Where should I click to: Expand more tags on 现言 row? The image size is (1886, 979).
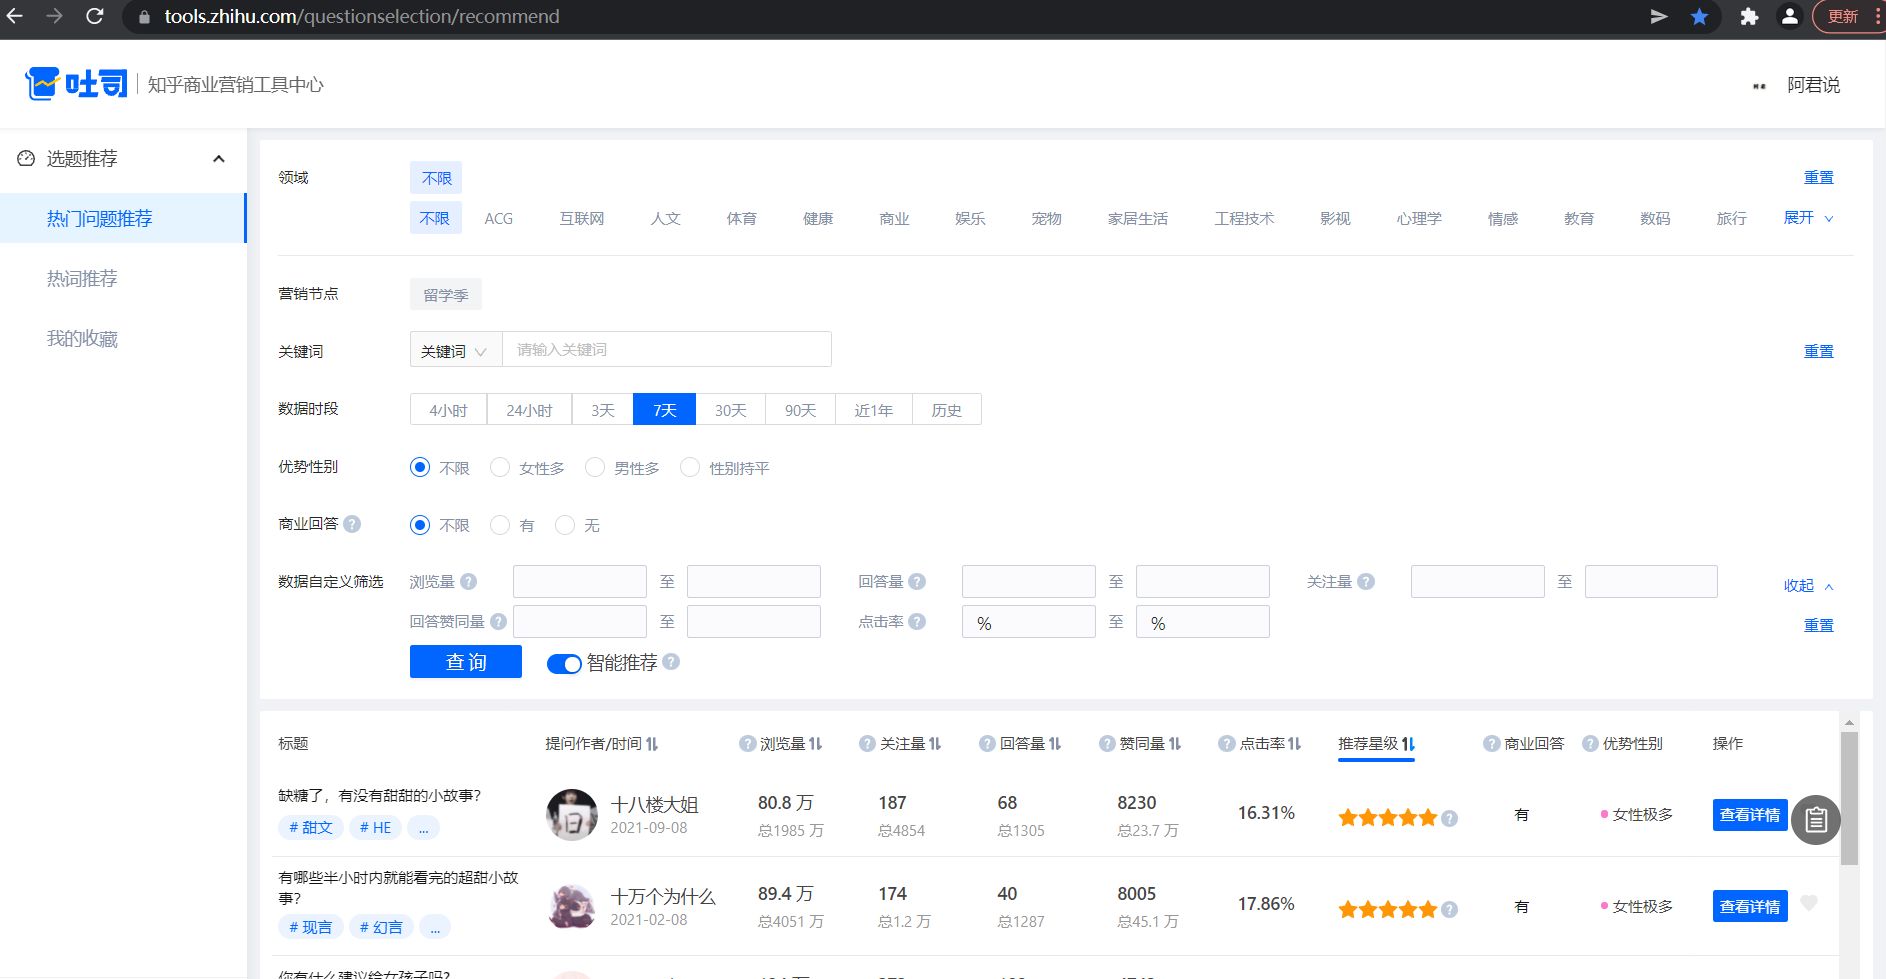[435, 927]
